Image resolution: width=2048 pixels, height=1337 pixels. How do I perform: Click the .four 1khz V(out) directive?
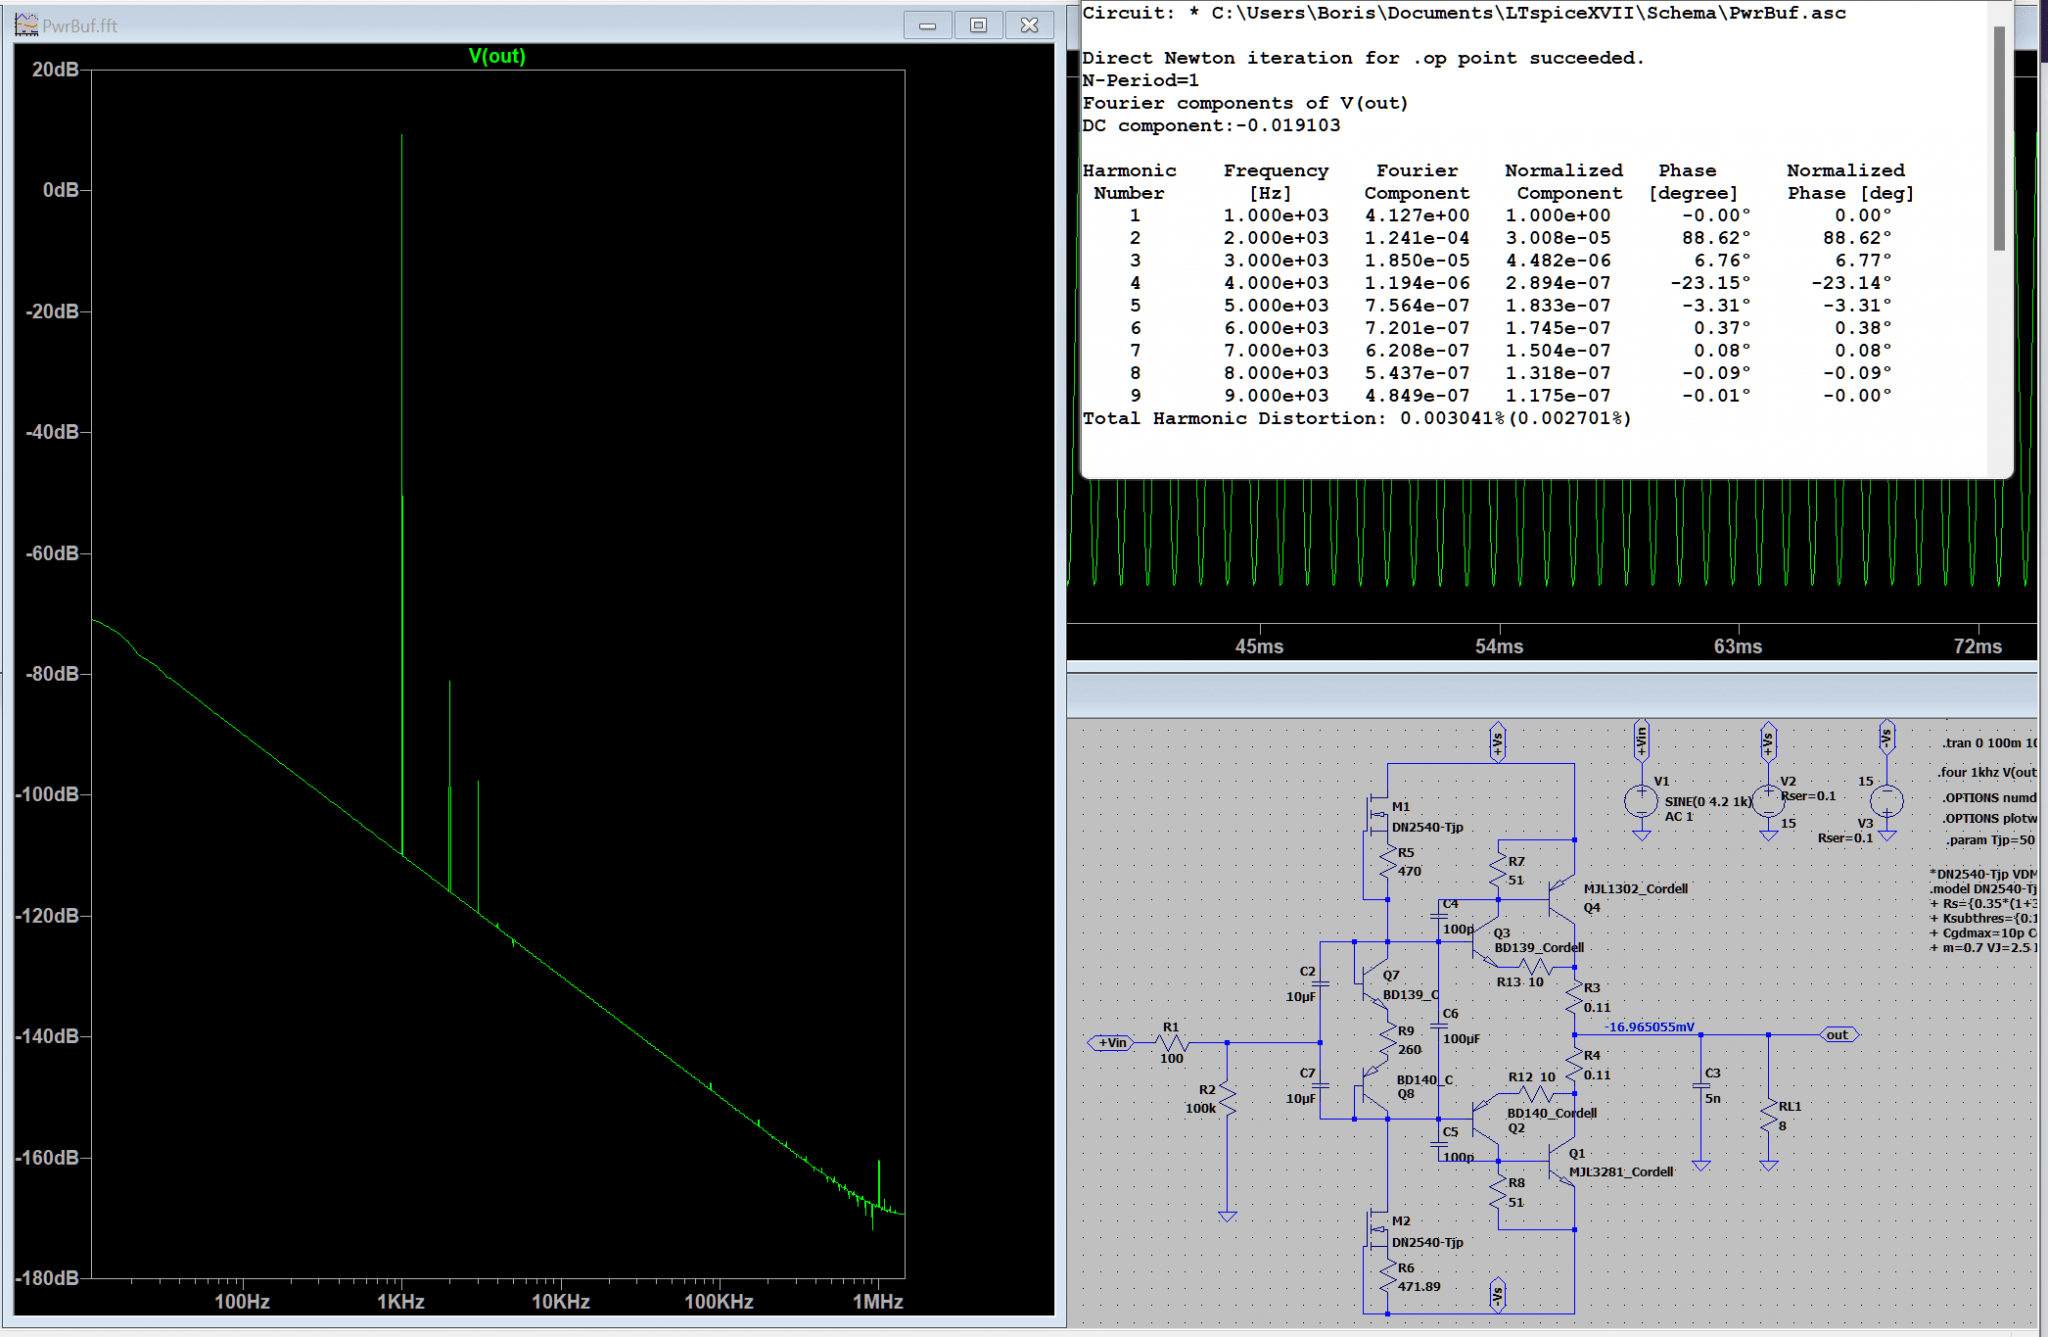pyautogui.click(x=1986, y=771)
